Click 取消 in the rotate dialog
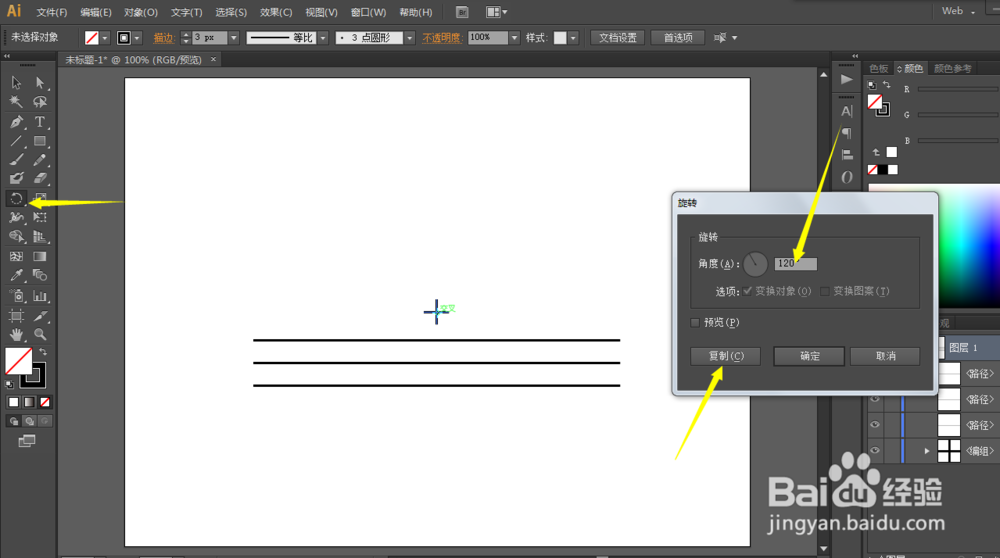The height and width of the screenshot is (558, 1000). [x=885, y=356]
